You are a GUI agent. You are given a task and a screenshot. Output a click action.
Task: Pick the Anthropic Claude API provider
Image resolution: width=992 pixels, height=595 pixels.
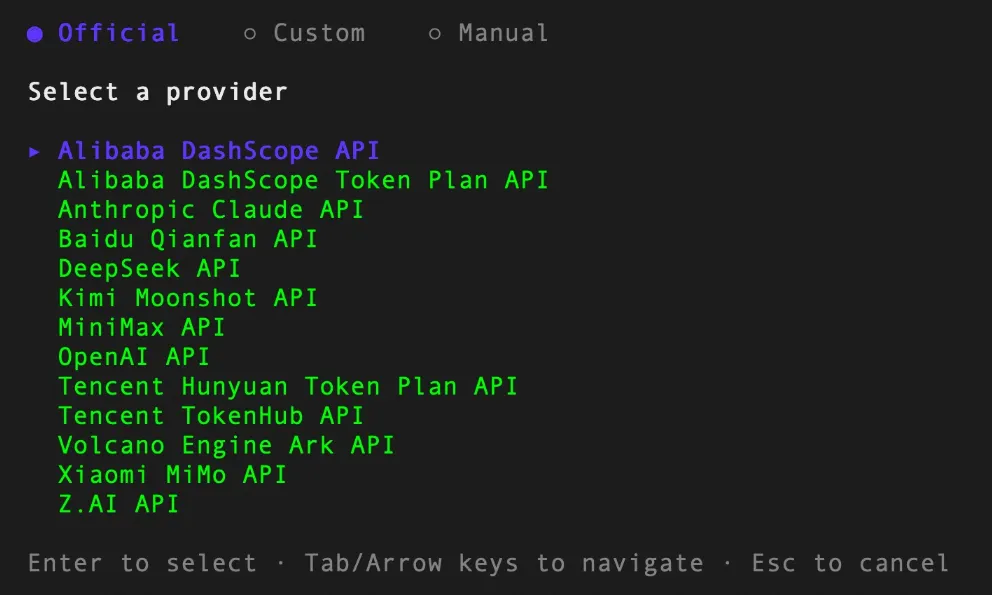[211, 210]
